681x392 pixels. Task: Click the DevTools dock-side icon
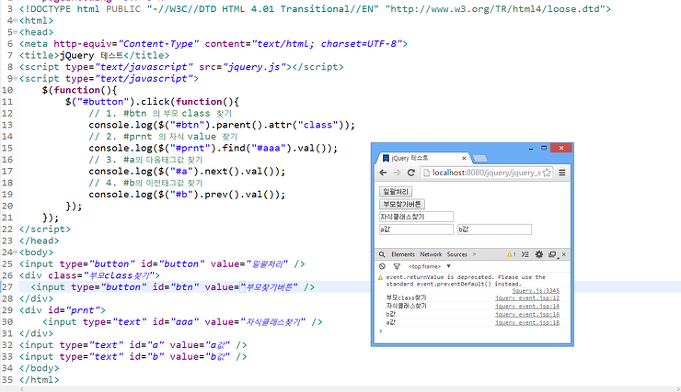[552, 254]
